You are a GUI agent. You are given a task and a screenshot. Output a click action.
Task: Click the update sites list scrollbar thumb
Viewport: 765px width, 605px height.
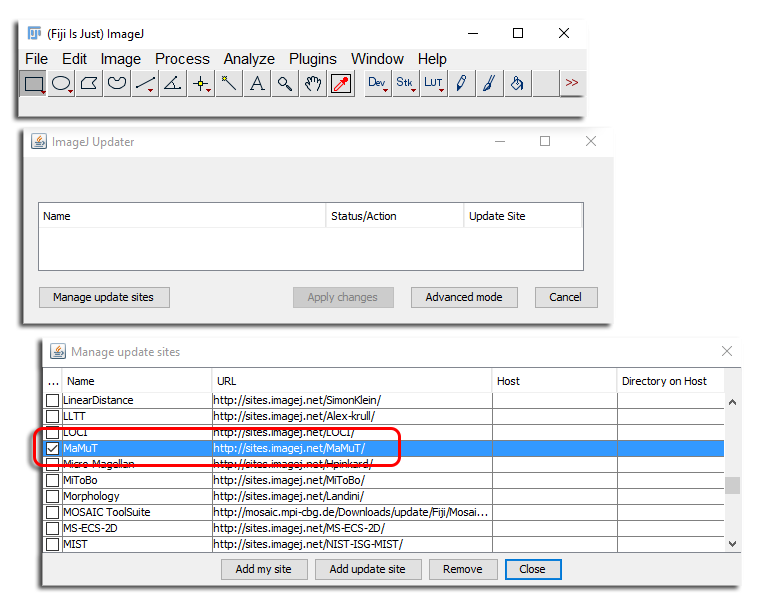732,485
